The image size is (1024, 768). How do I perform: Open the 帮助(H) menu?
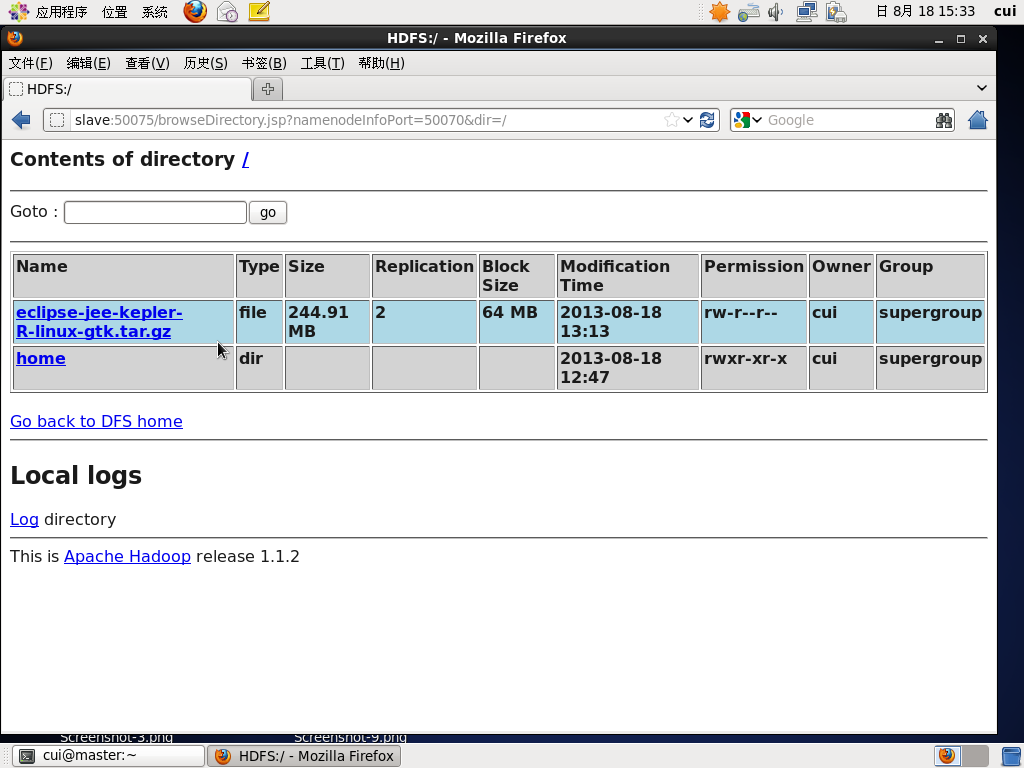pos(381,63)
